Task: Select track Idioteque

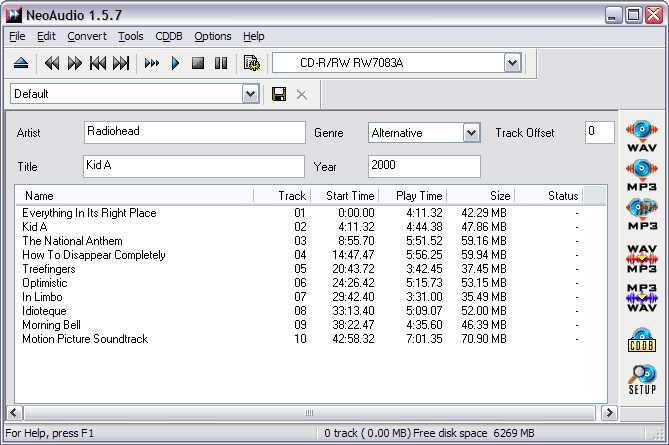Action: click(44, 311)
